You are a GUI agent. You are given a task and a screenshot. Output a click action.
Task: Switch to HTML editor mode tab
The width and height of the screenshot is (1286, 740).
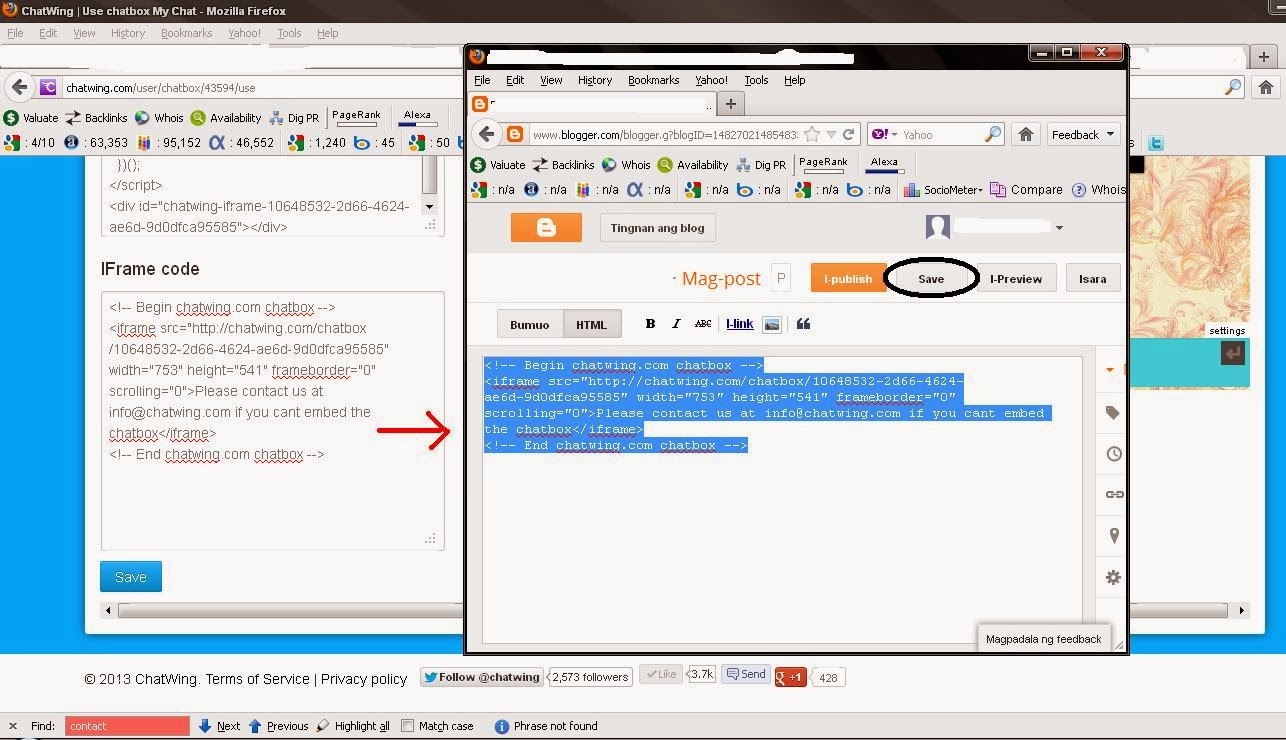coord(591,324)
